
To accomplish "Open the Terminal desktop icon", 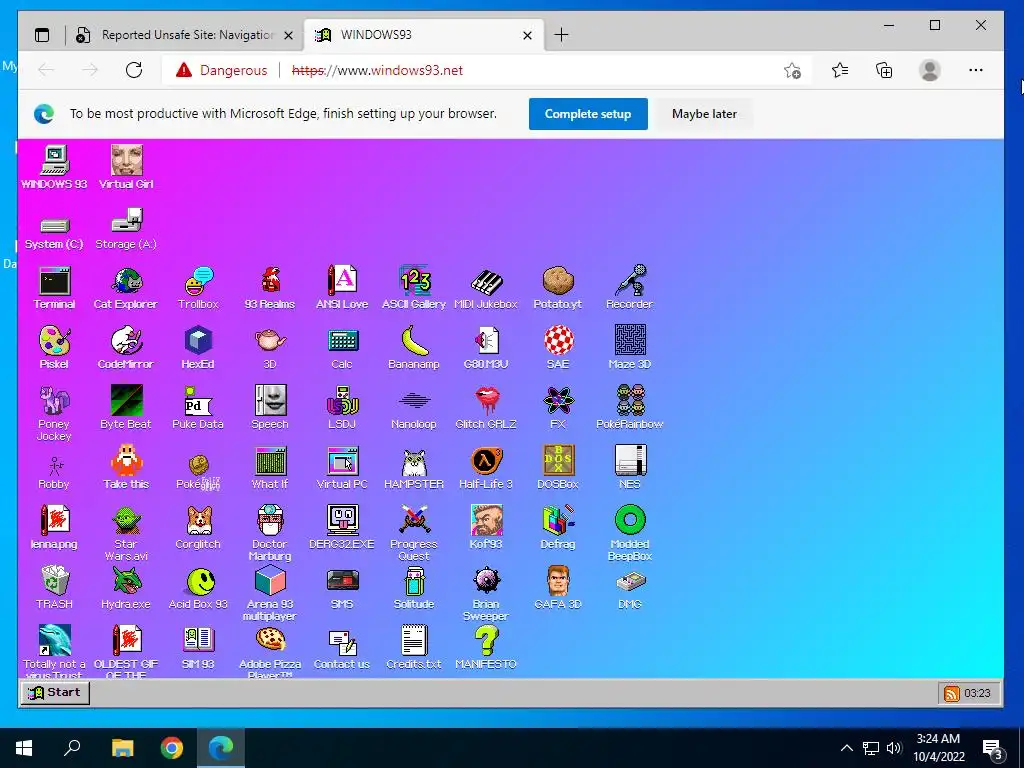I will [54, 287].
